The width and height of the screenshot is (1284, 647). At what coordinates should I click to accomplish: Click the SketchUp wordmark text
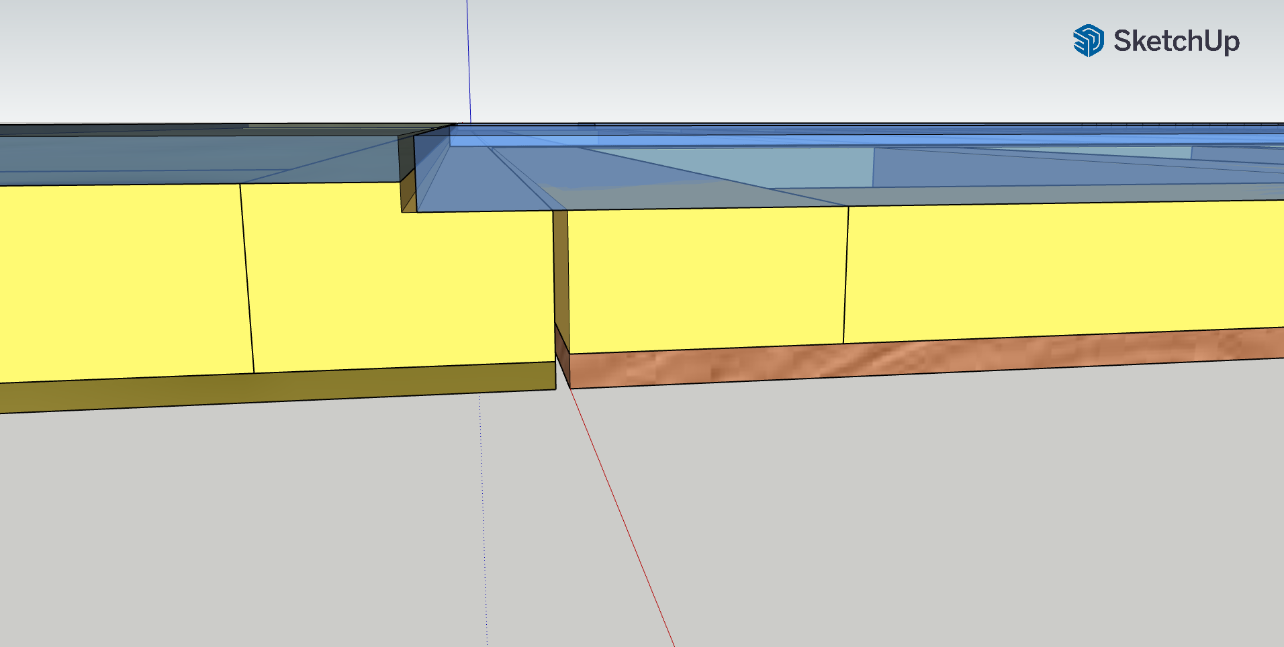[1176, 42]
